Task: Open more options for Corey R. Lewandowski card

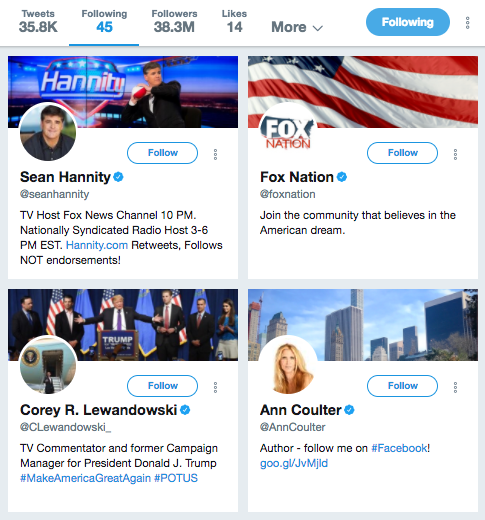Action: pos(215,387)
